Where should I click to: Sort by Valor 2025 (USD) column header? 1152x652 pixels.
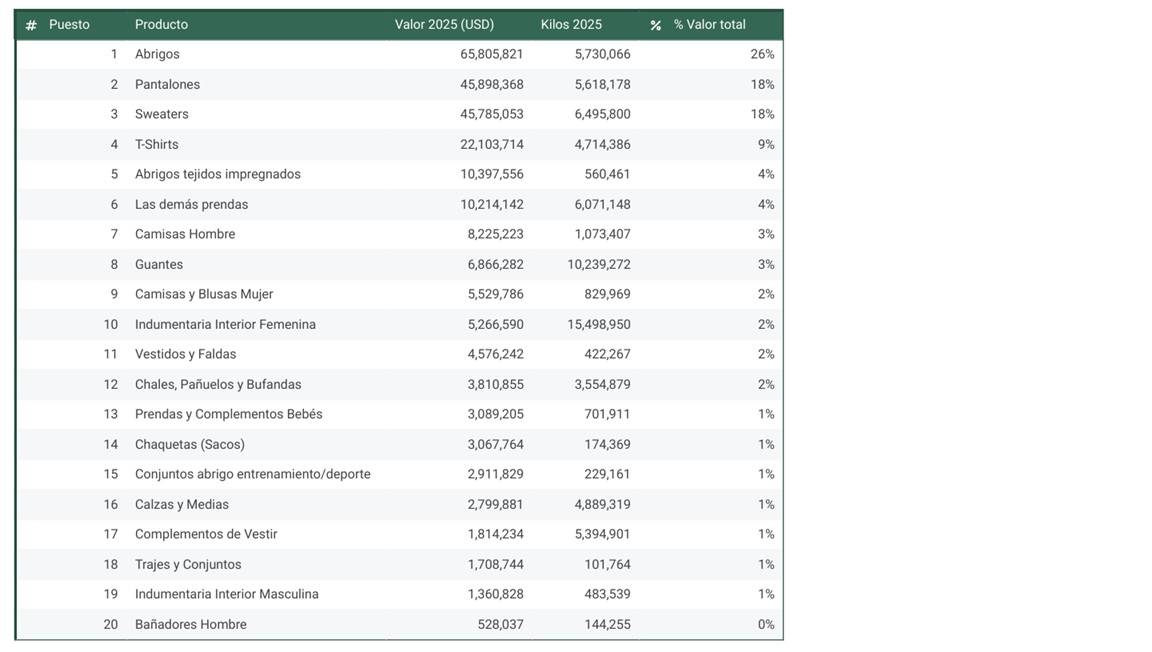[x=444, y=24]
